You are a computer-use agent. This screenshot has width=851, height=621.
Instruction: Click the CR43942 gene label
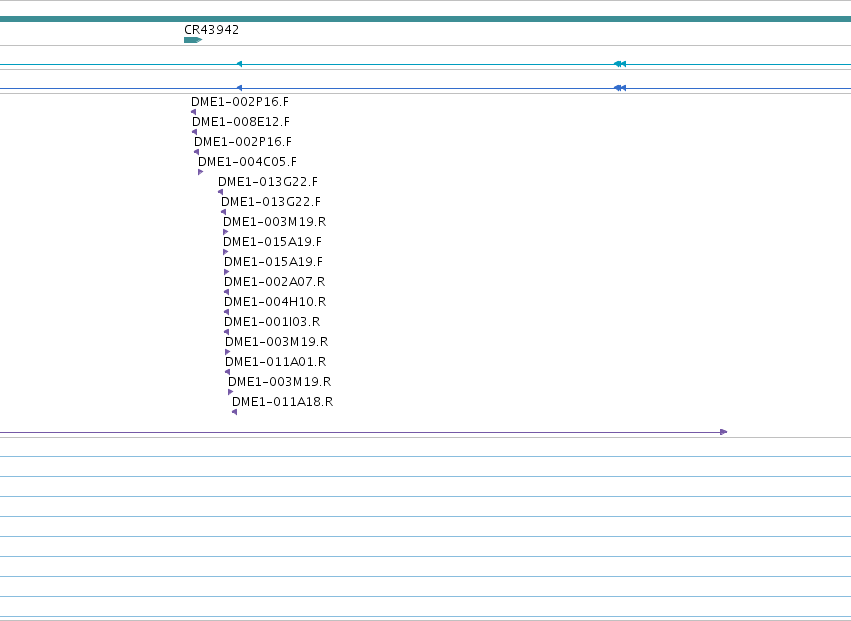[x=211, y=30]
